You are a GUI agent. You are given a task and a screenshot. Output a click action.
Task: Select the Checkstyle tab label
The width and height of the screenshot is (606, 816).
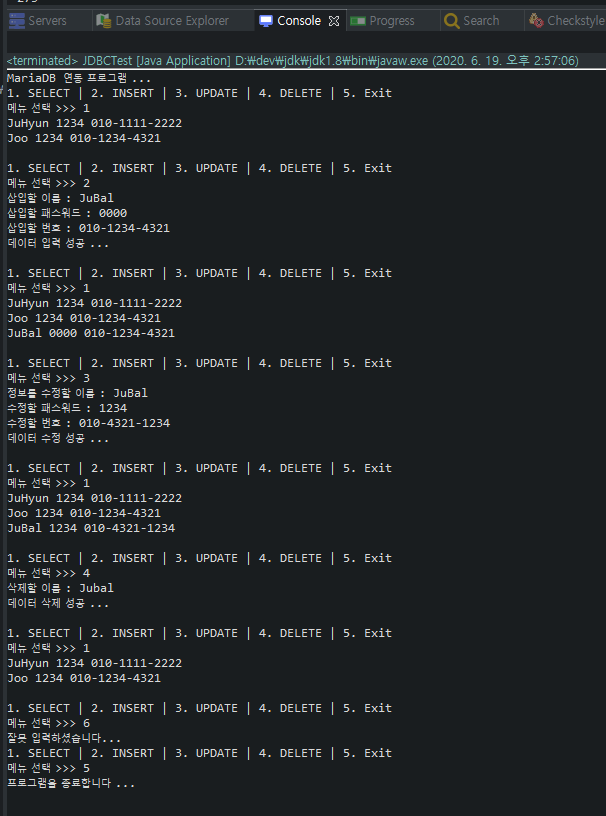(576, 21)
